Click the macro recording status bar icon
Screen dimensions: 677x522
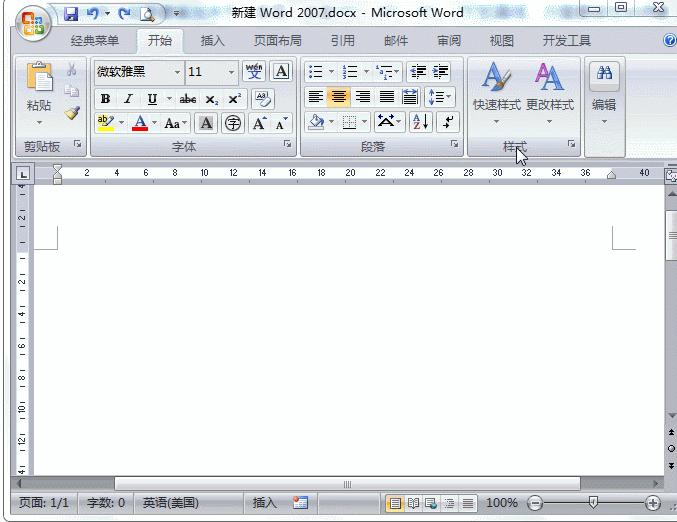pos(300,503)
